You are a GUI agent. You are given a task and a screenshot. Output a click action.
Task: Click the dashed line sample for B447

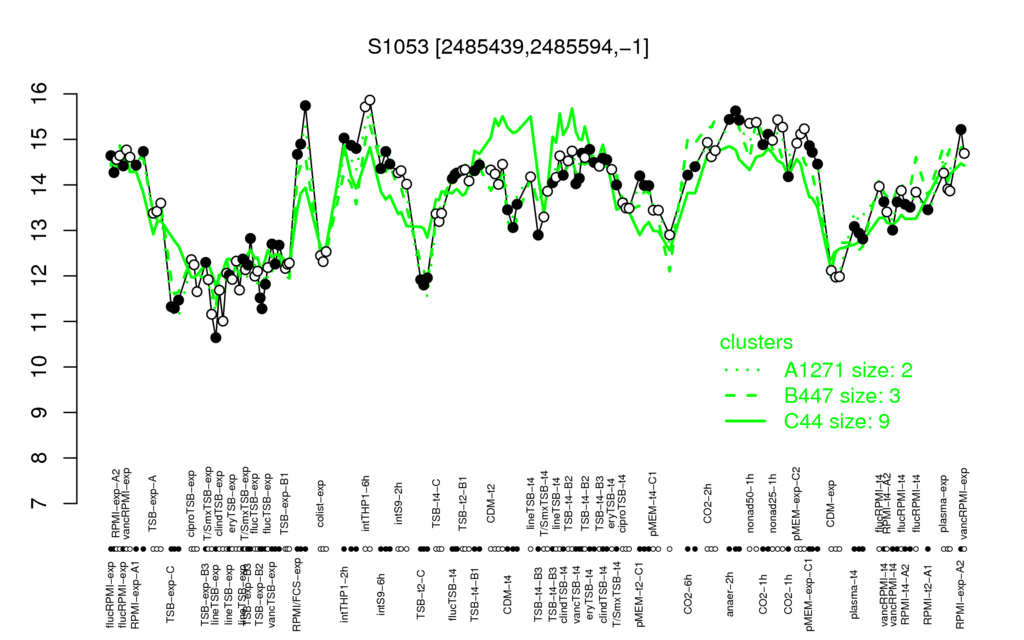[744, 396]
